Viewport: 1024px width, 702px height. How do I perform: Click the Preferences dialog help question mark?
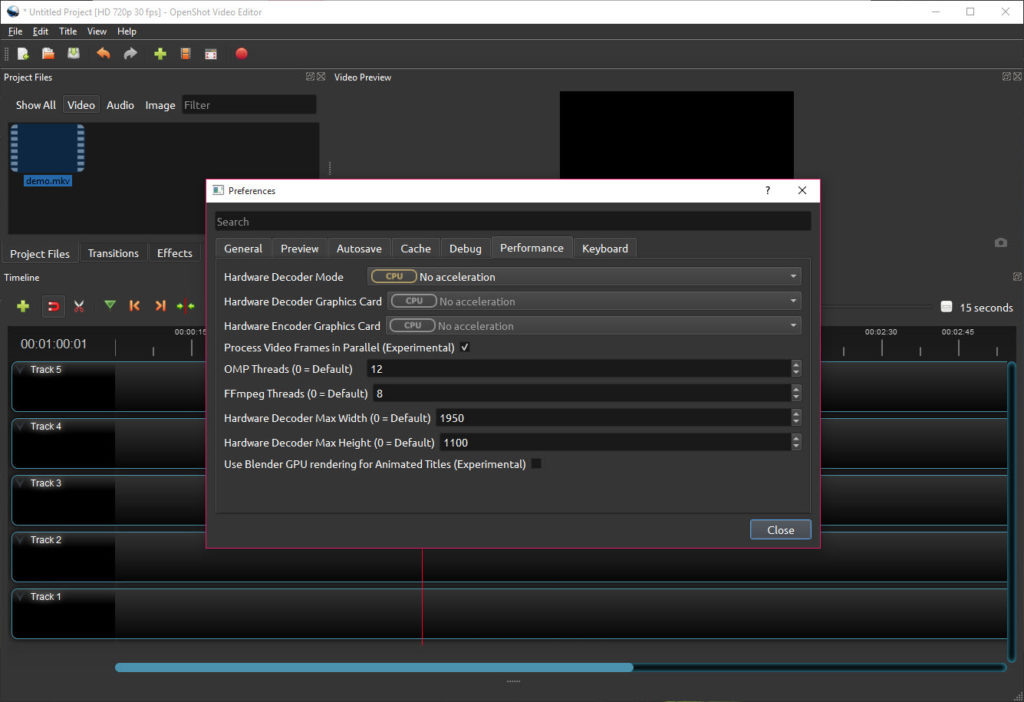[768, 191]
